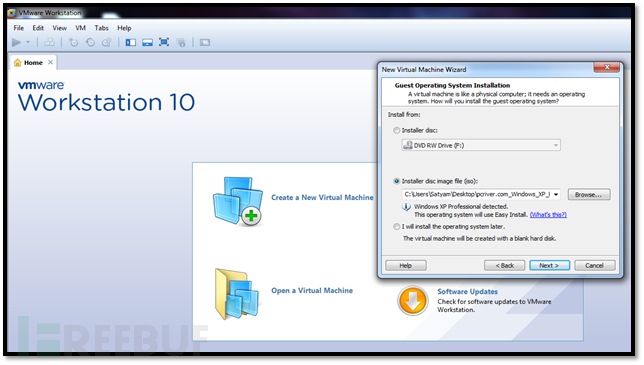Open the Tabs menu
This screenshot has height=365, width=644.
pyautogui.click(x=101, y=28)
